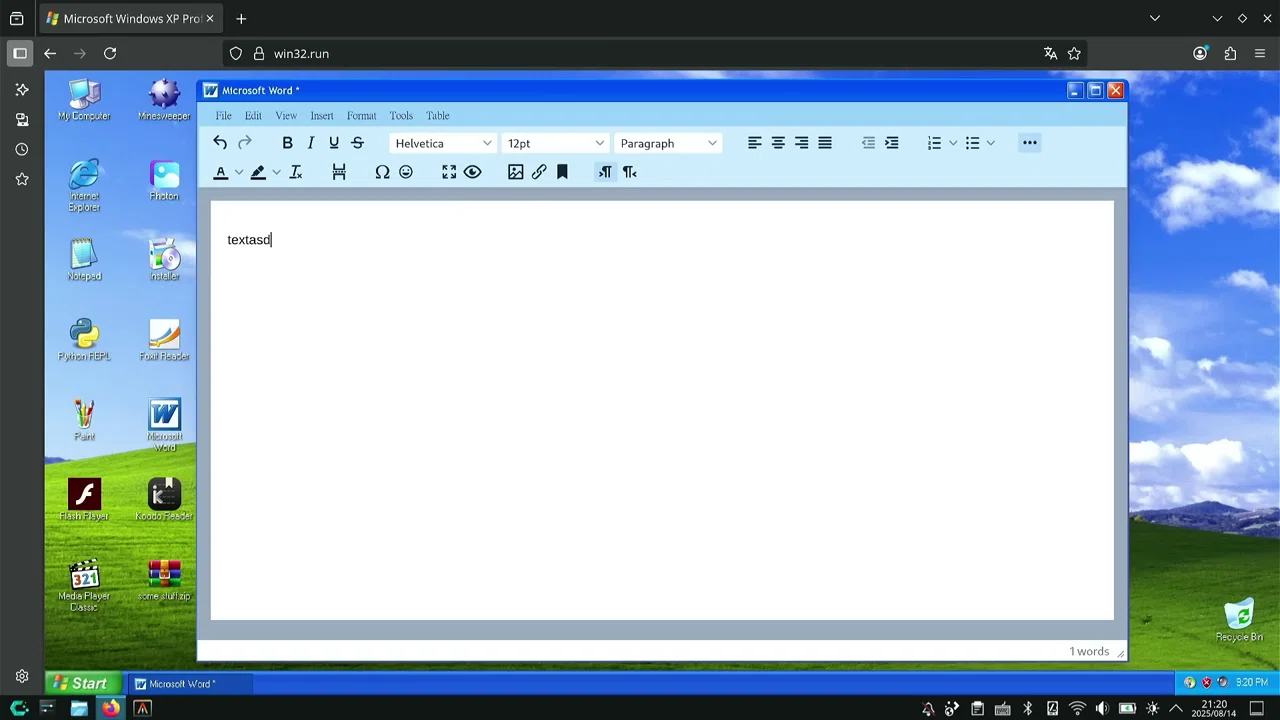
Task: Open the File menu in Word
Action: click(224, 116)
